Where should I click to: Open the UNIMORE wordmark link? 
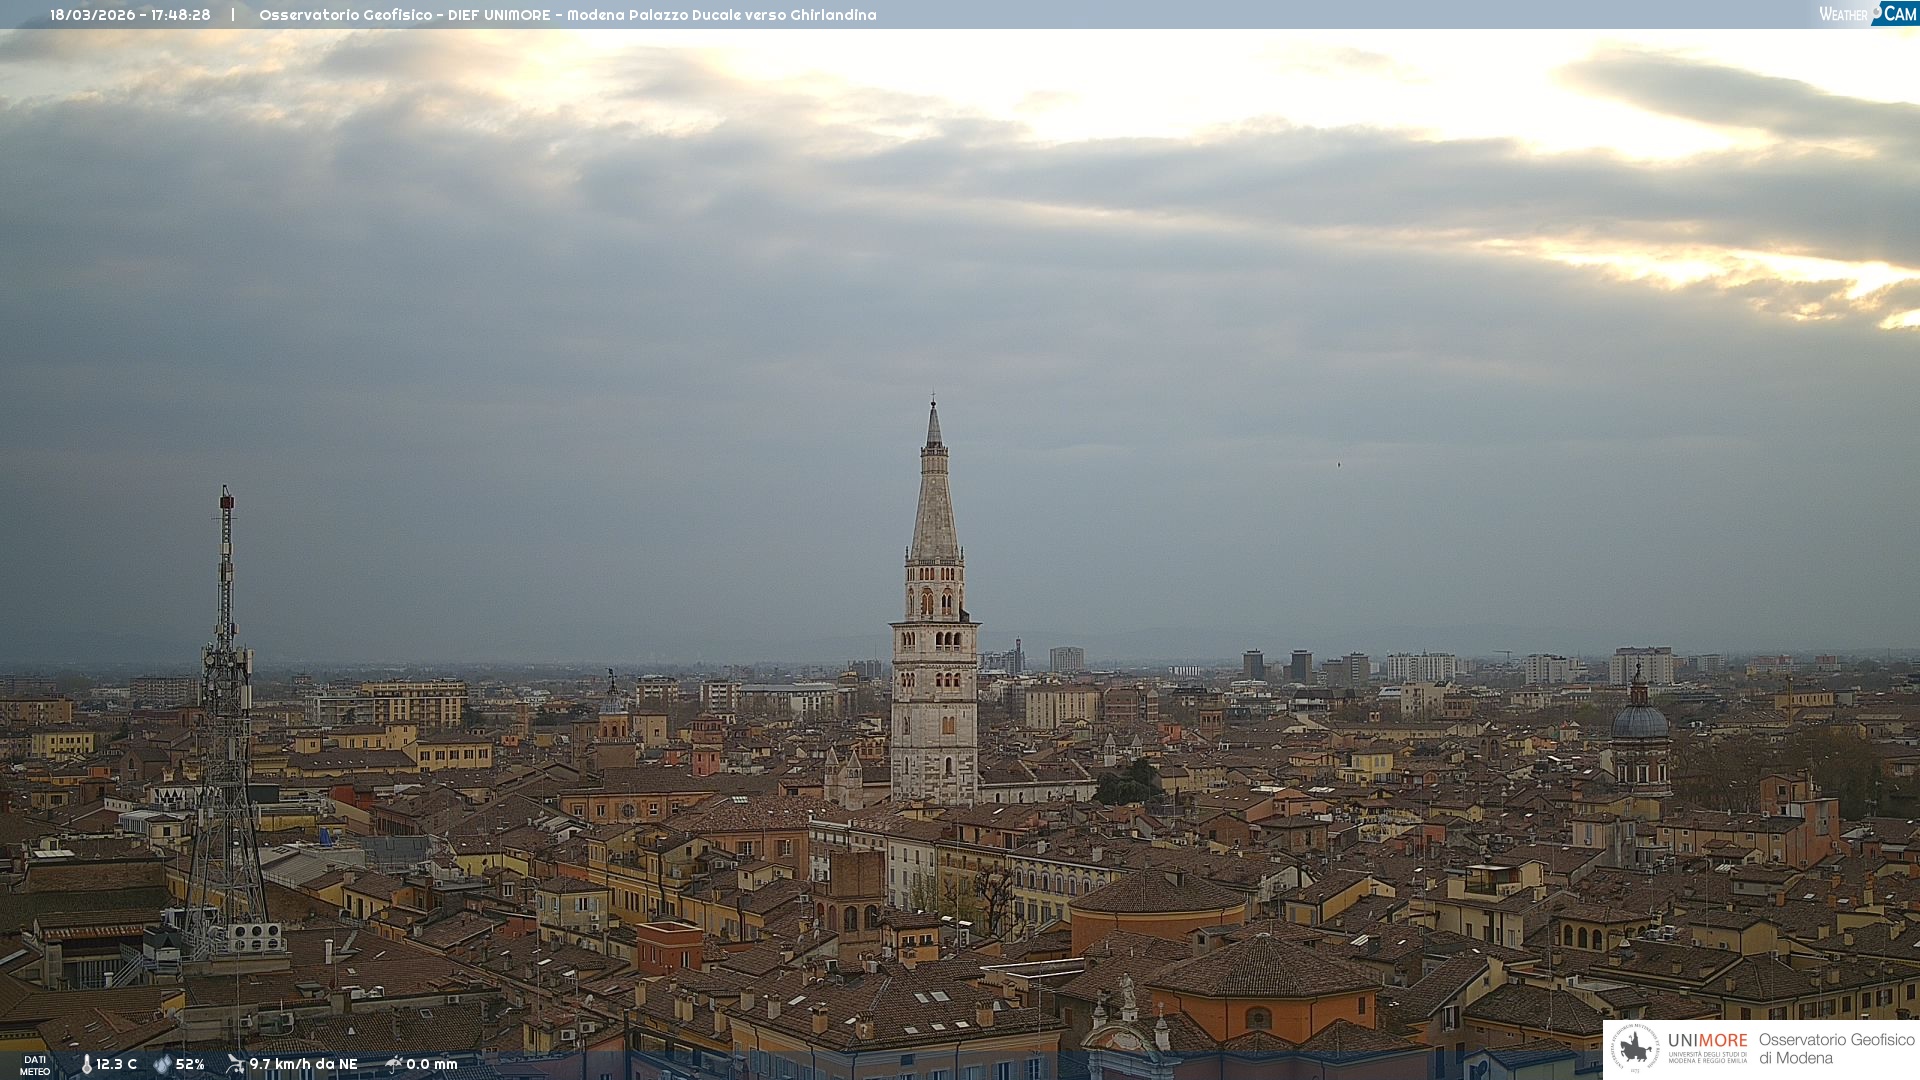tap(1707, 1041)
